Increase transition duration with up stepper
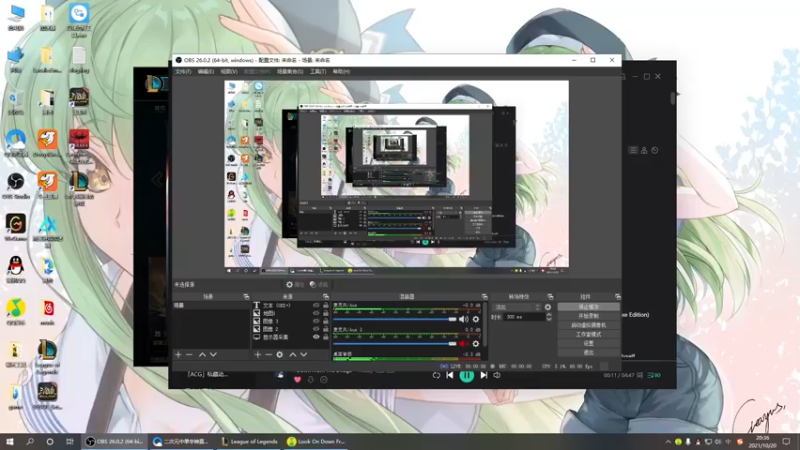 pos(548,315)
